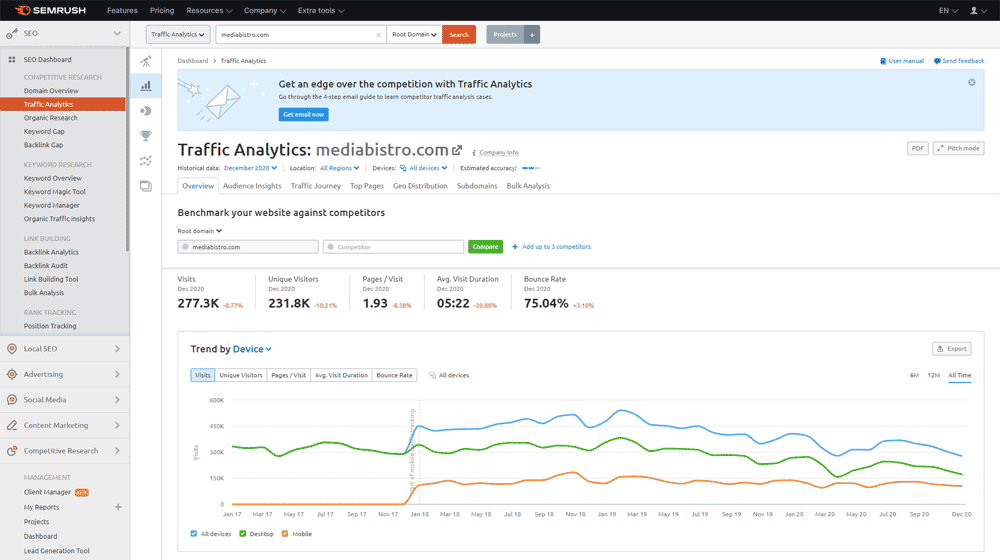
Task: Open the Root domain benchmark dropdown
Action: click(200, 231)
